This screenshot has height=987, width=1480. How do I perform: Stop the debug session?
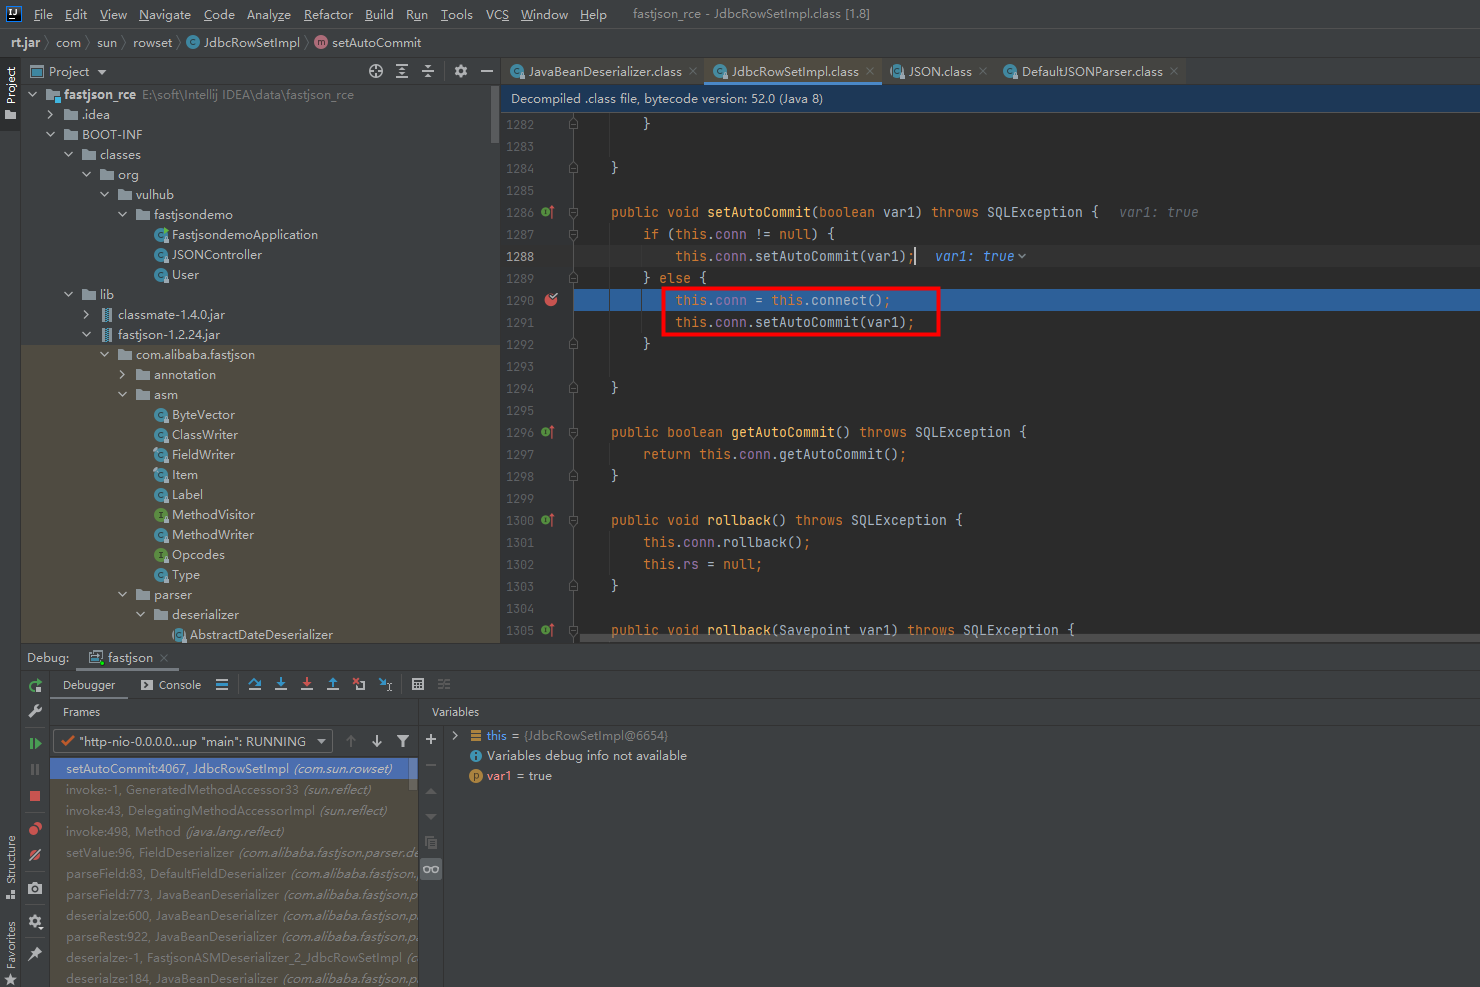(35, 796)
